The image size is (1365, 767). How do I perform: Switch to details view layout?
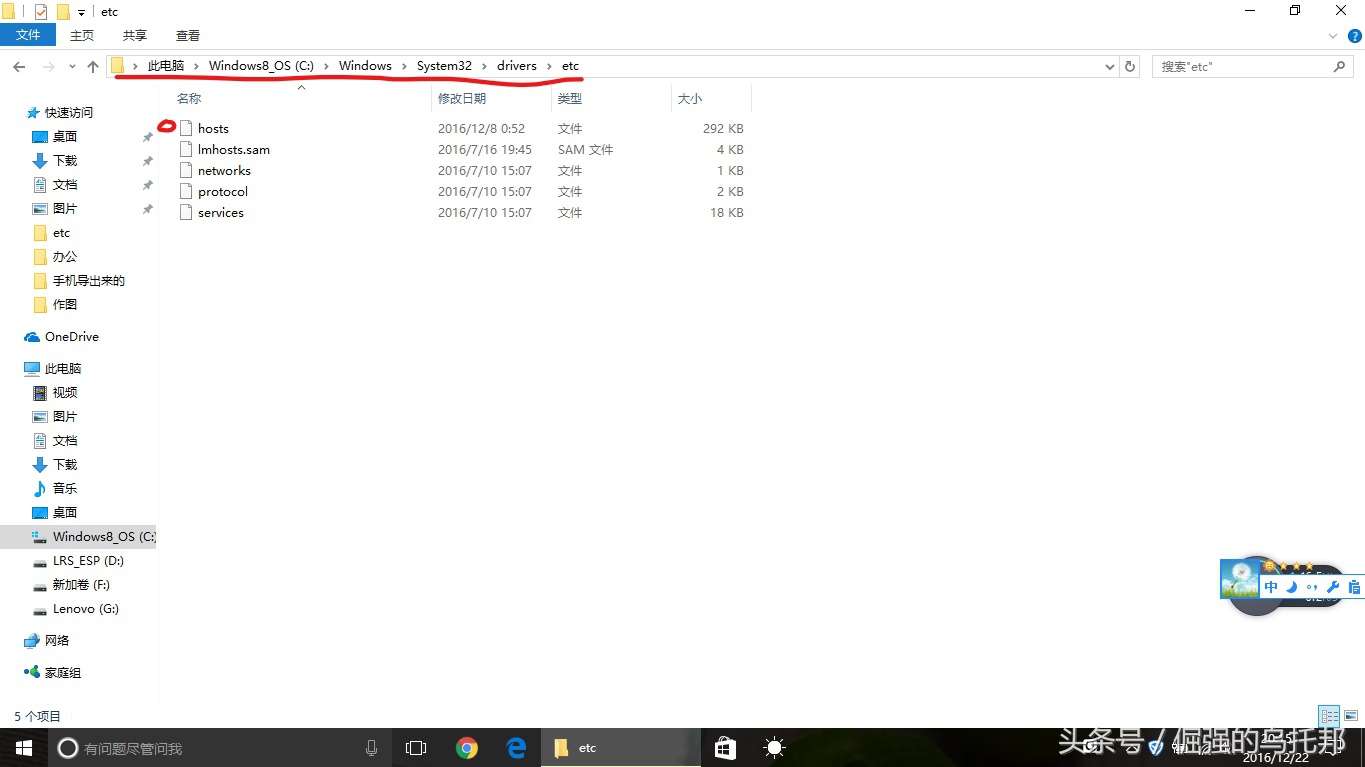click(1329, 716)
